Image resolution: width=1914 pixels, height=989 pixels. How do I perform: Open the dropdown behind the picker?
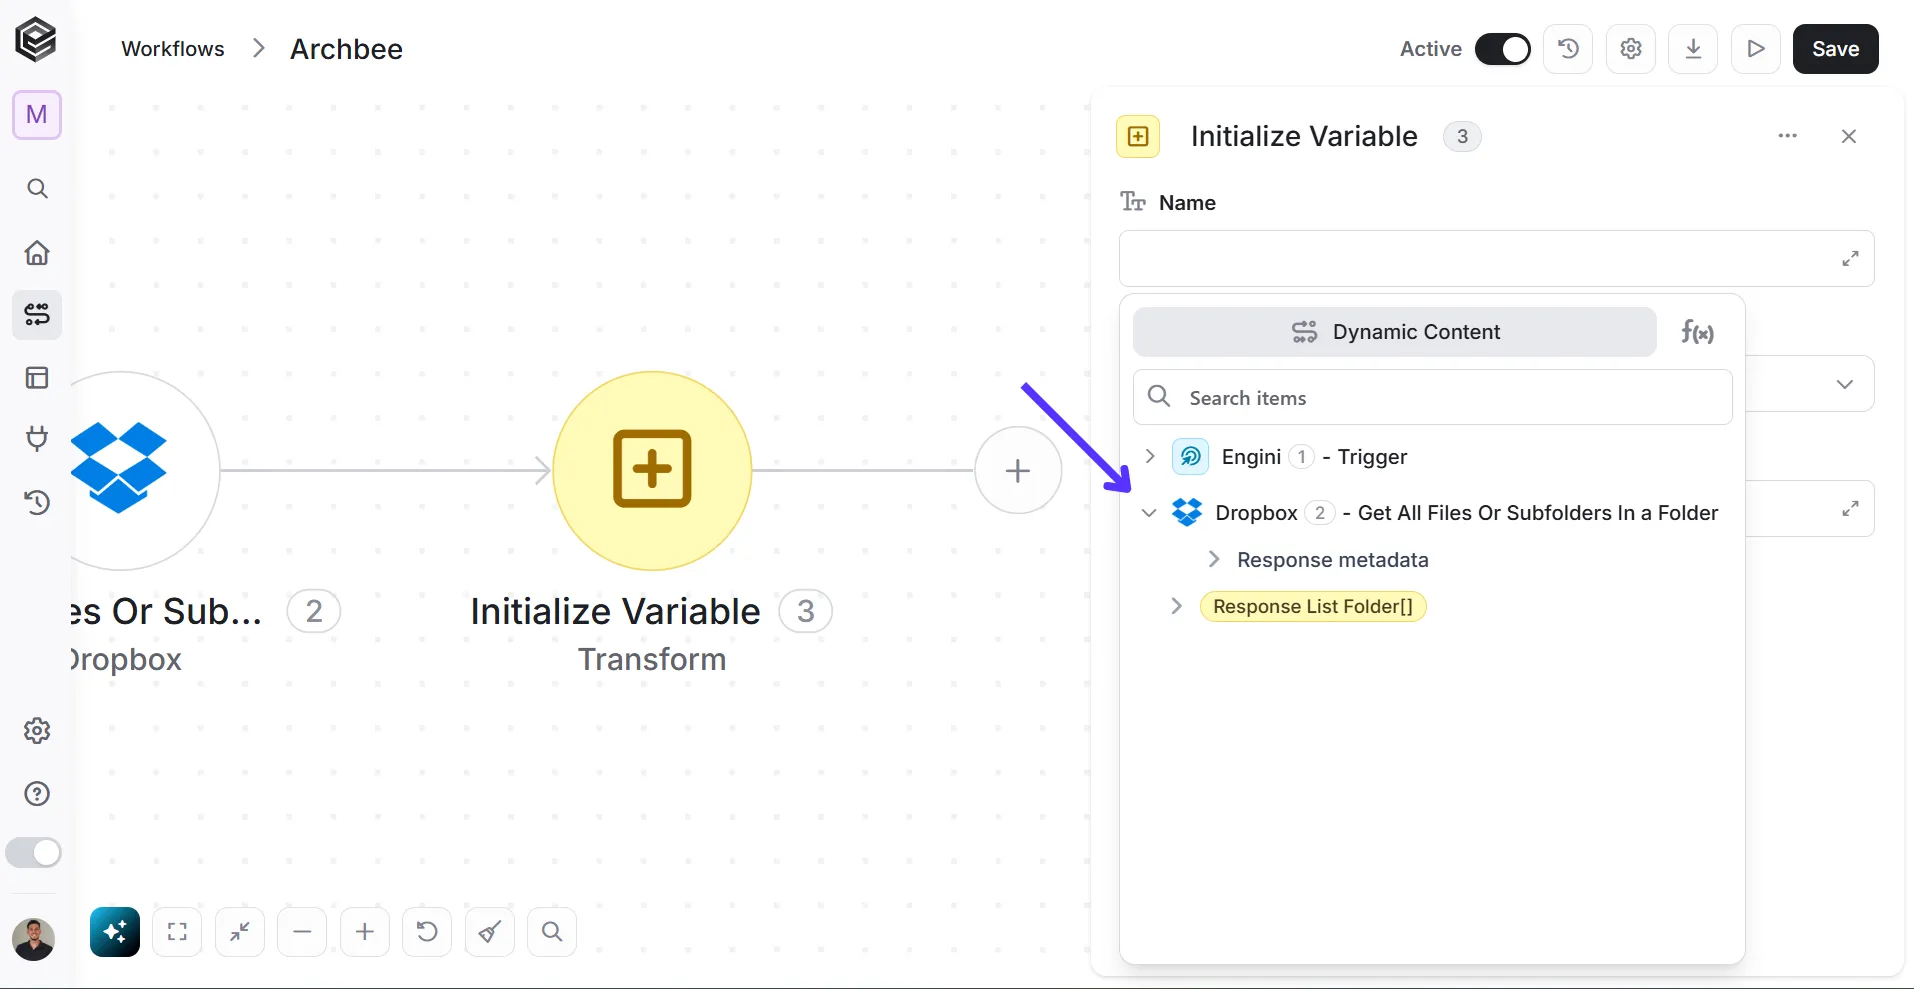click(1844, 384)
